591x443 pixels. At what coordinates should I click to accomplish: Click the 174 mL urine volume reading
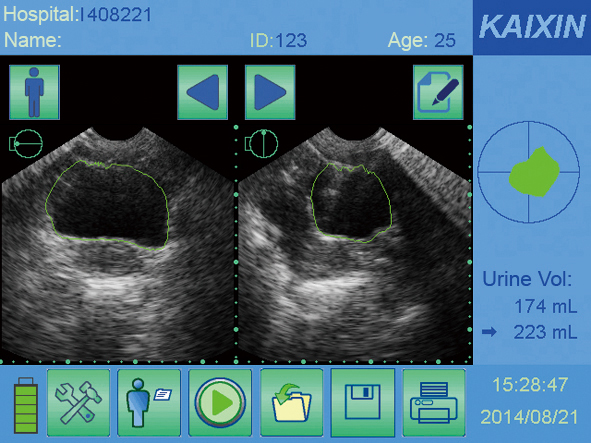pyautogui.click(x=545, y=306)
